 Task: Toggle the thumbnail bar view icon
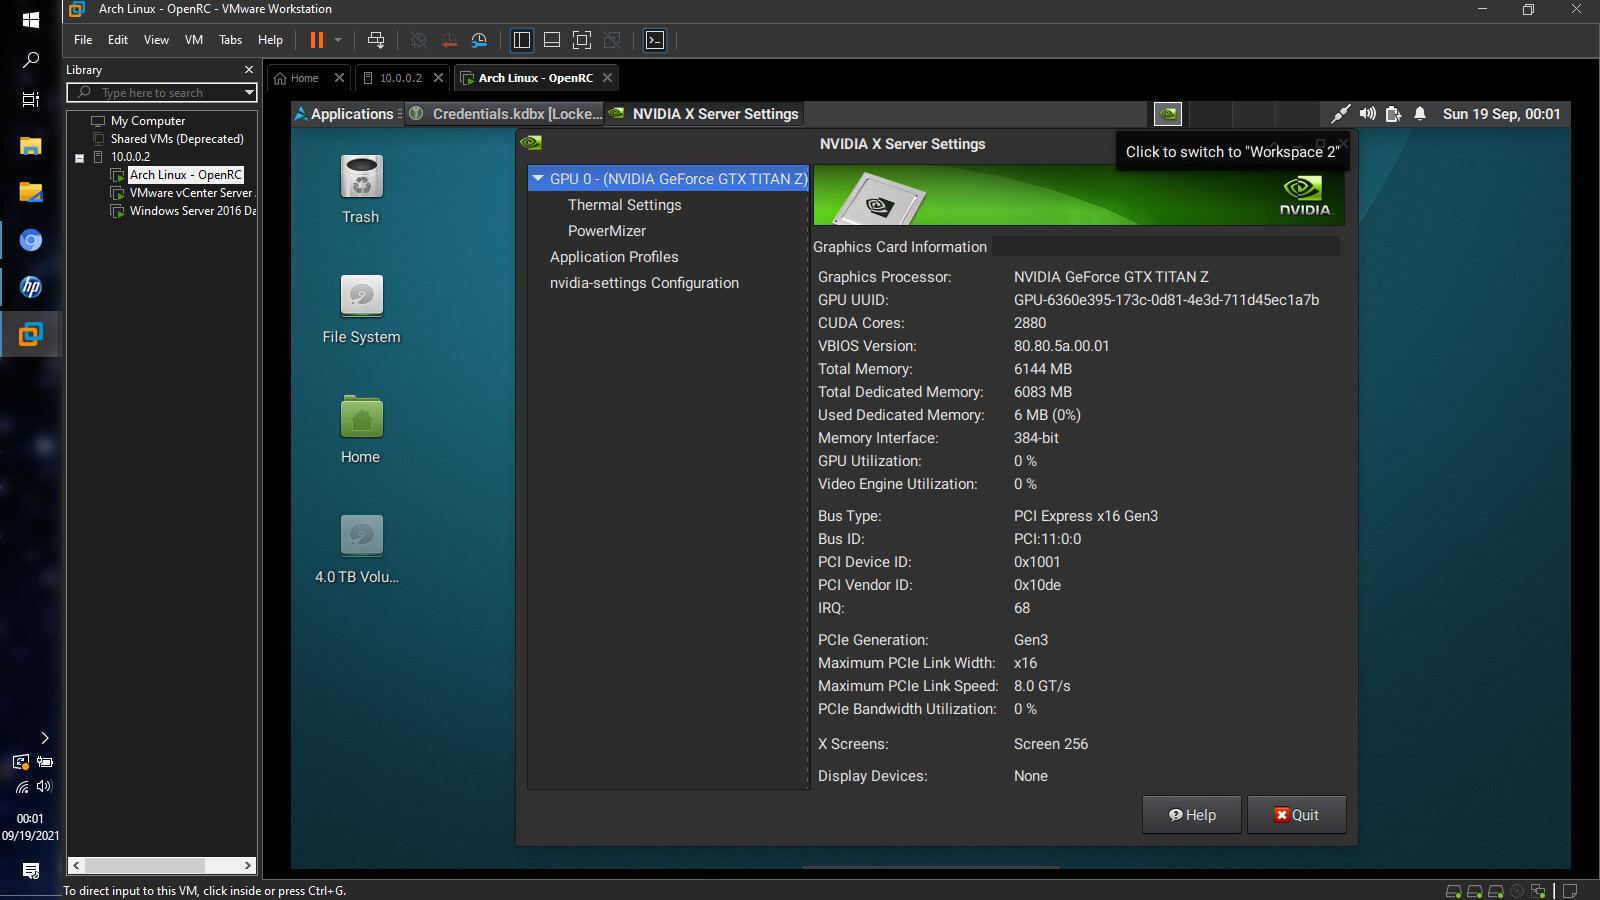click(552, 40)
